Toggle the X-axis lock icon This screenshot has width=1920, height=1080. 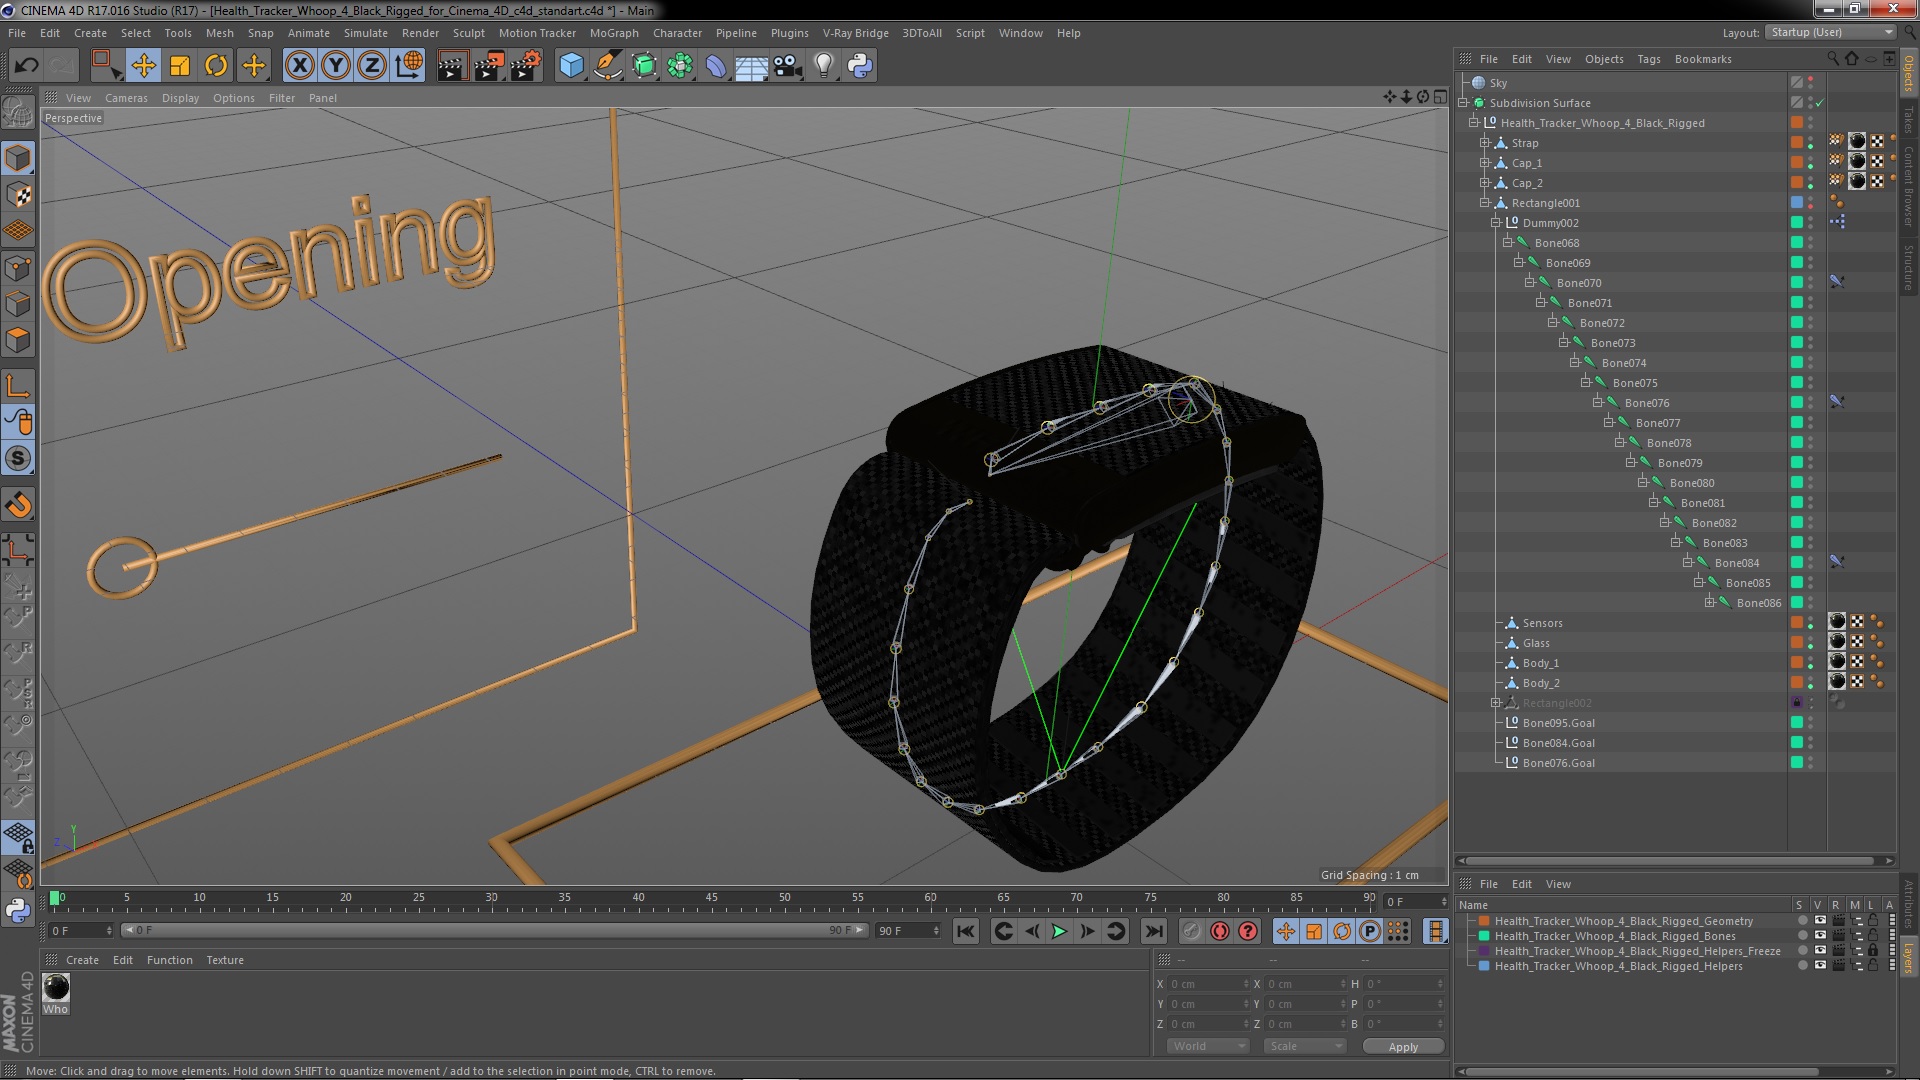(299, 66)
